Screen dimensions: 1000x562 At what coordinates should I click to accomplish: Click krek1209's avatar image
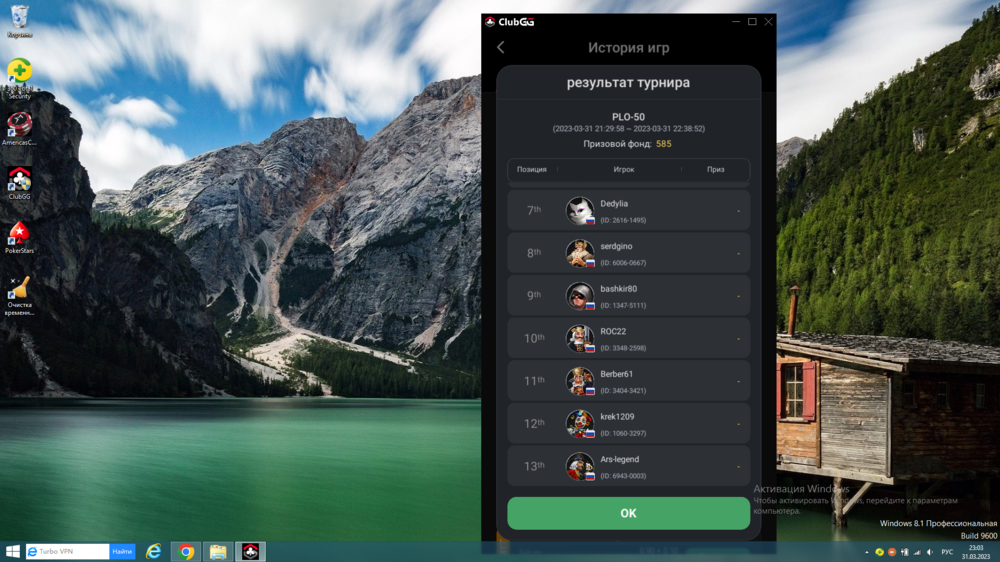tap(579, 423)
